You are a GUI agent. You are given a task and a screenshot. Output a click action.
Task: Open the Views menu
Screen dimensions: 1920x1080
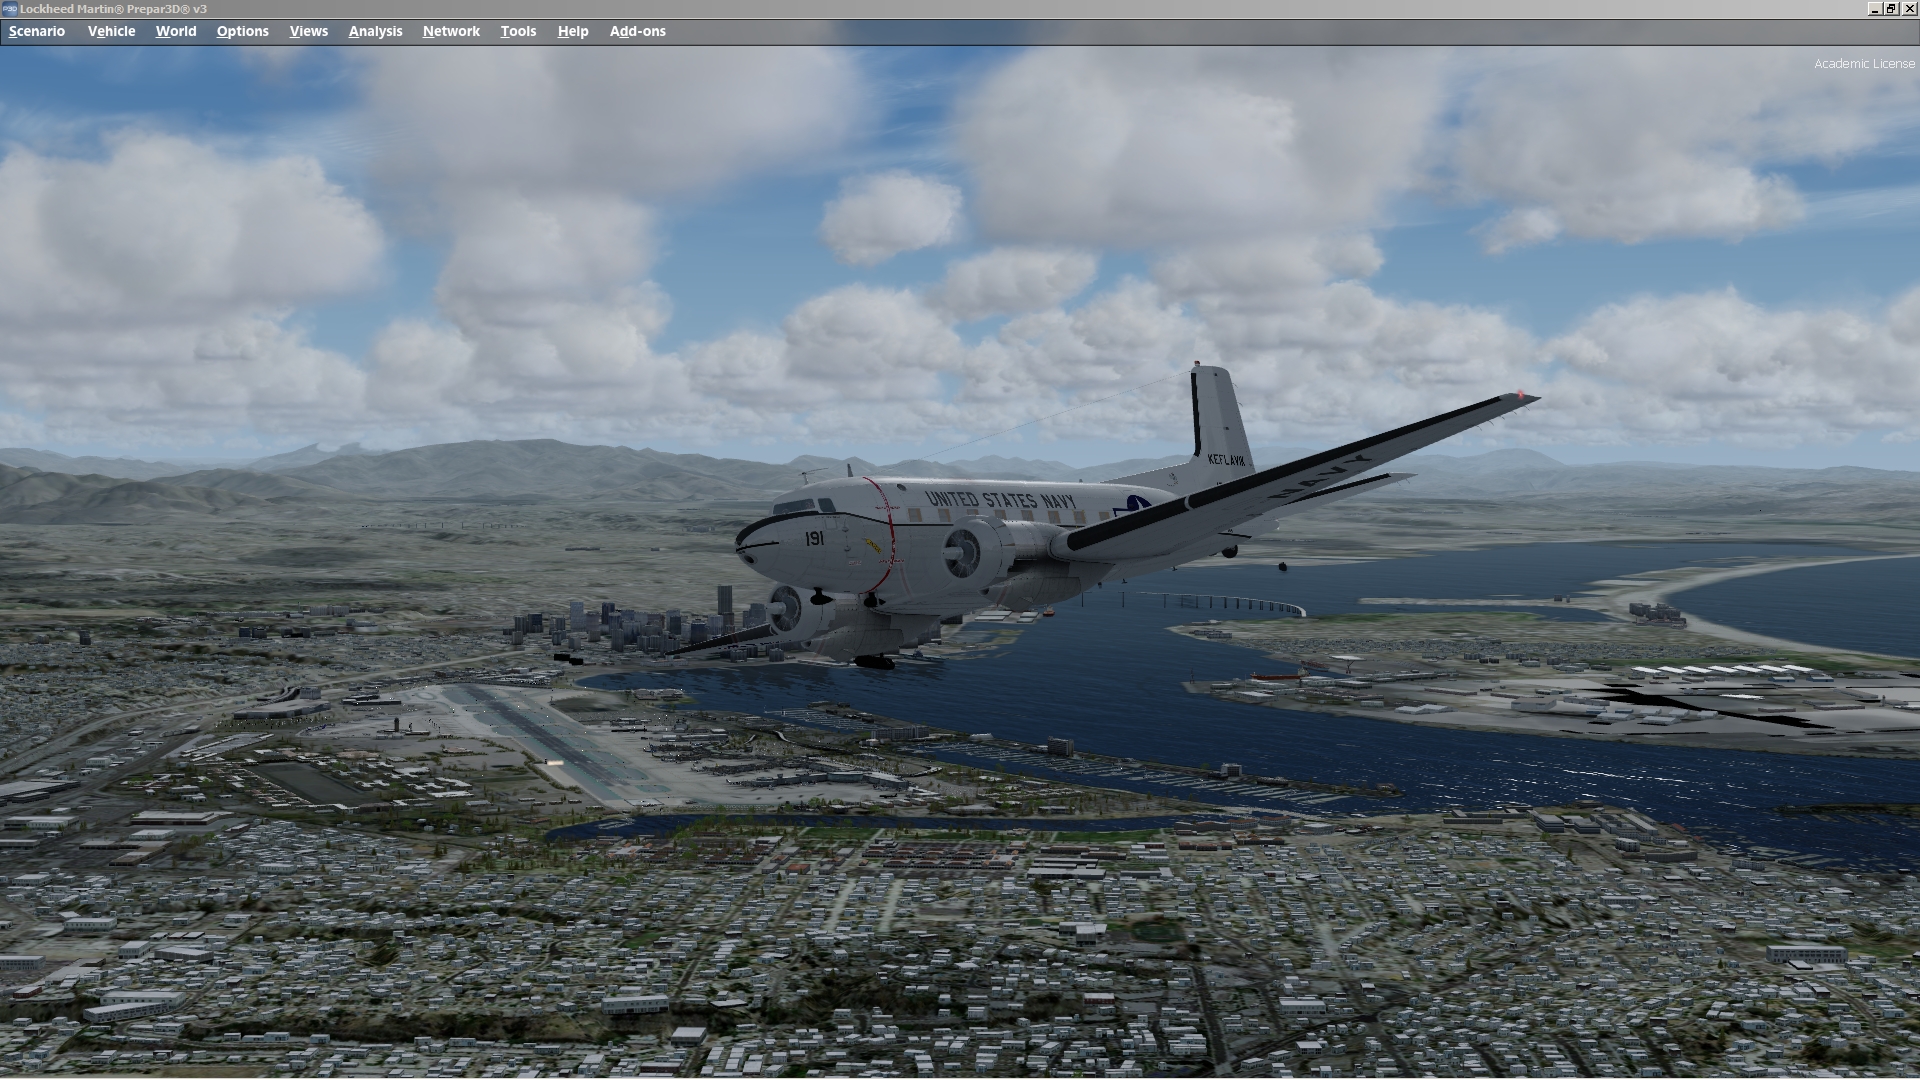tap(309, 31)
